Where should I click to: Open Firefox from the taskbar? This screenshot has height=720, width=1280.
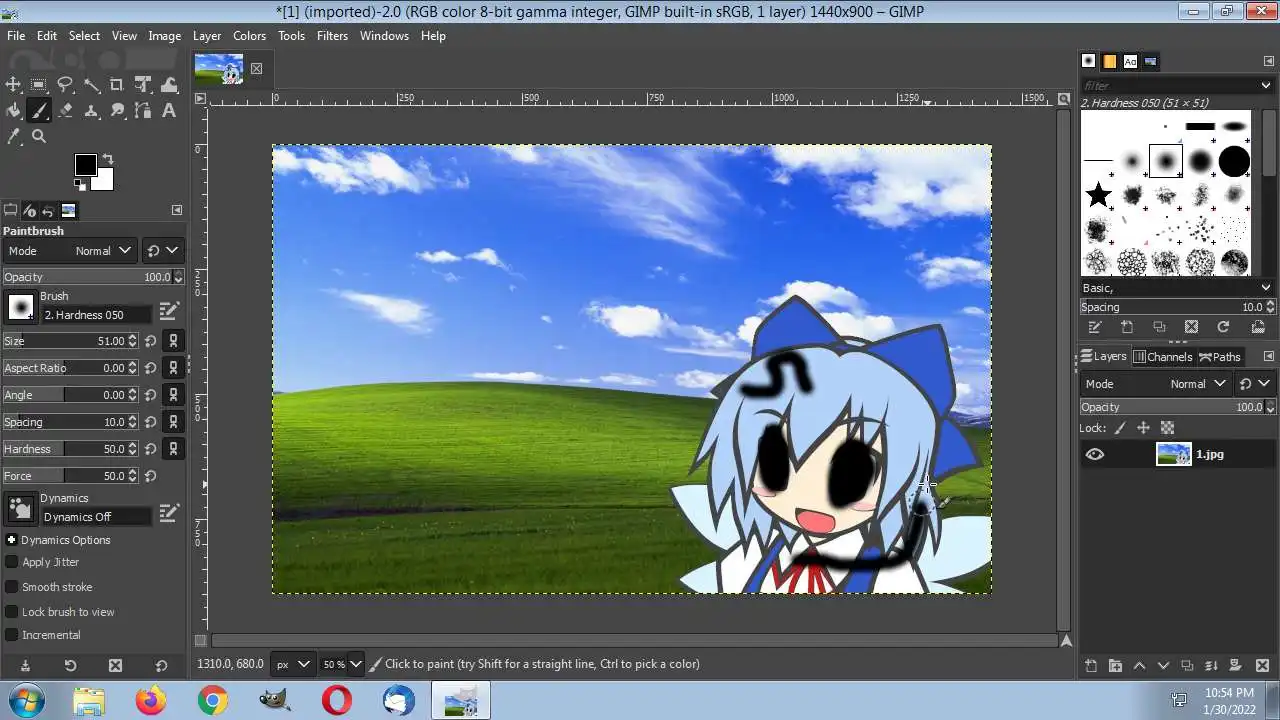tap(151, 701)
